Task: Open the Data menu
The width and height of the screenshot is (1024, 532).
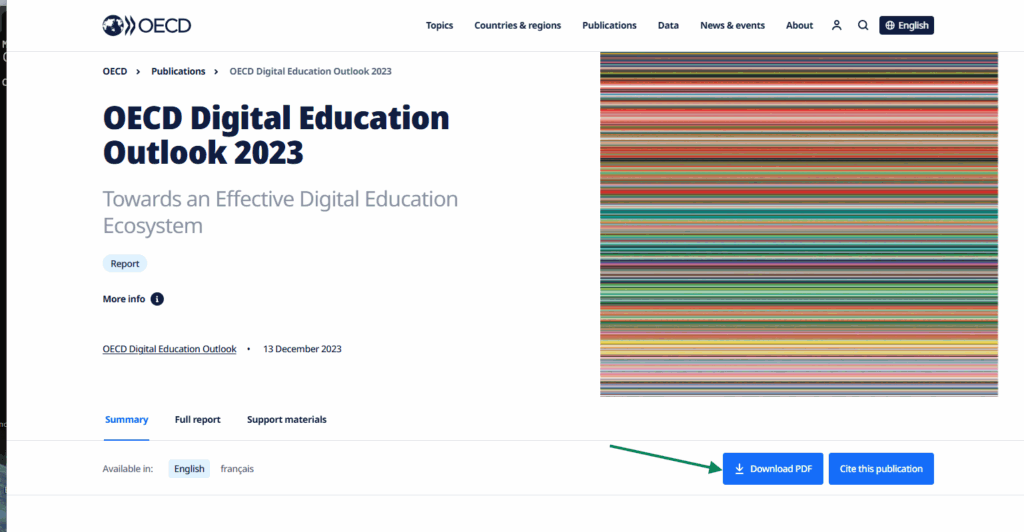Action: (668, 25)
